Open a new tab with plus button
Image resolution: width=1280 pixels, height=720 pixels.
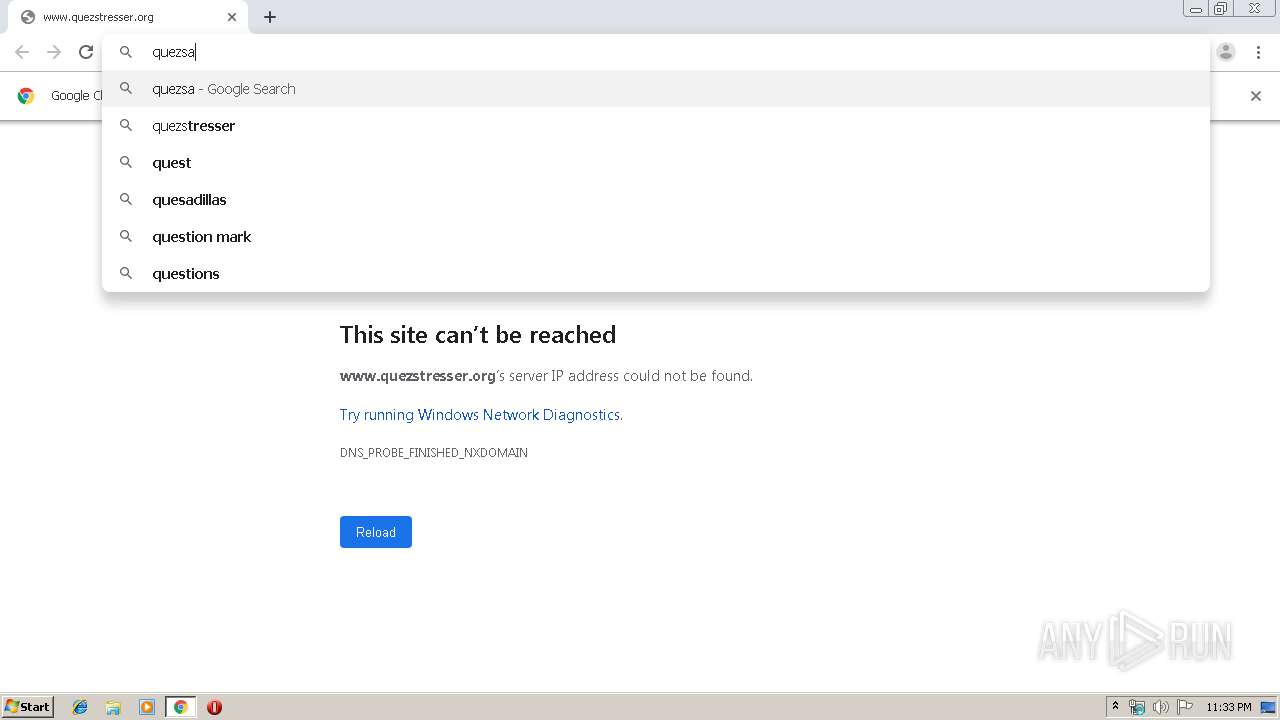(270, 17)
